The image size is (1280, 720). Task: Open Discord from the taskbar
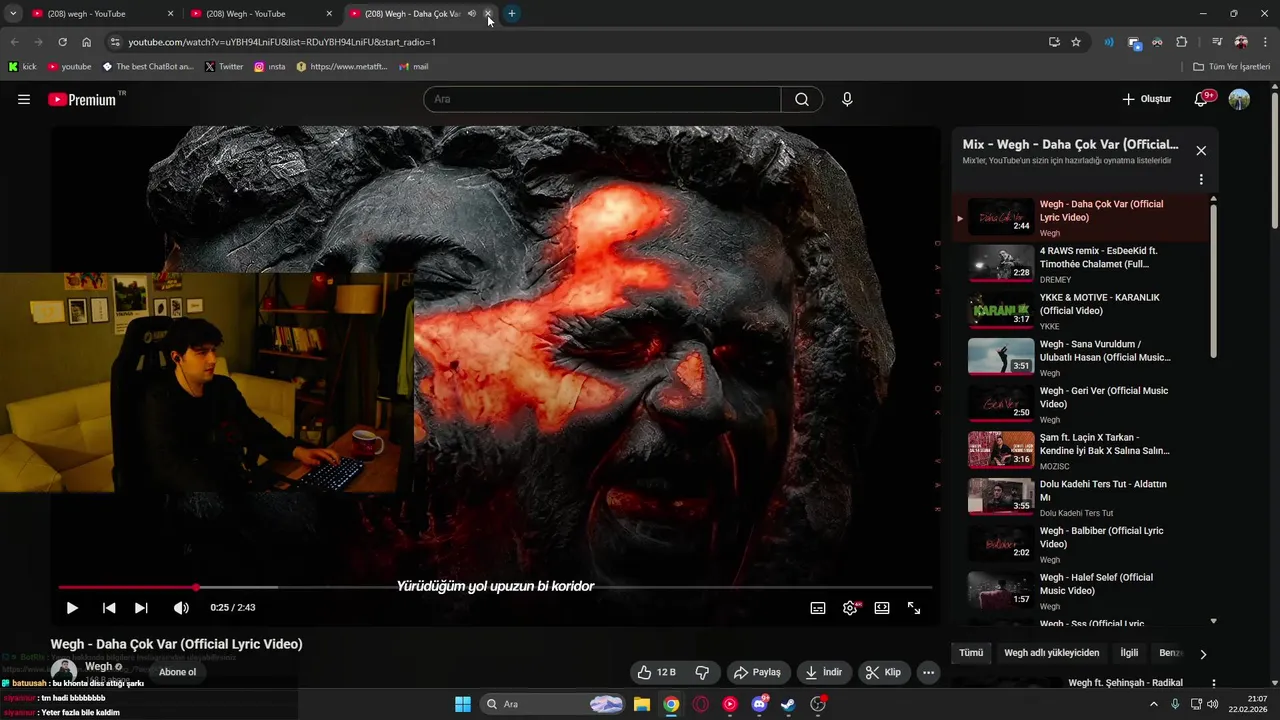coord(759,704)
